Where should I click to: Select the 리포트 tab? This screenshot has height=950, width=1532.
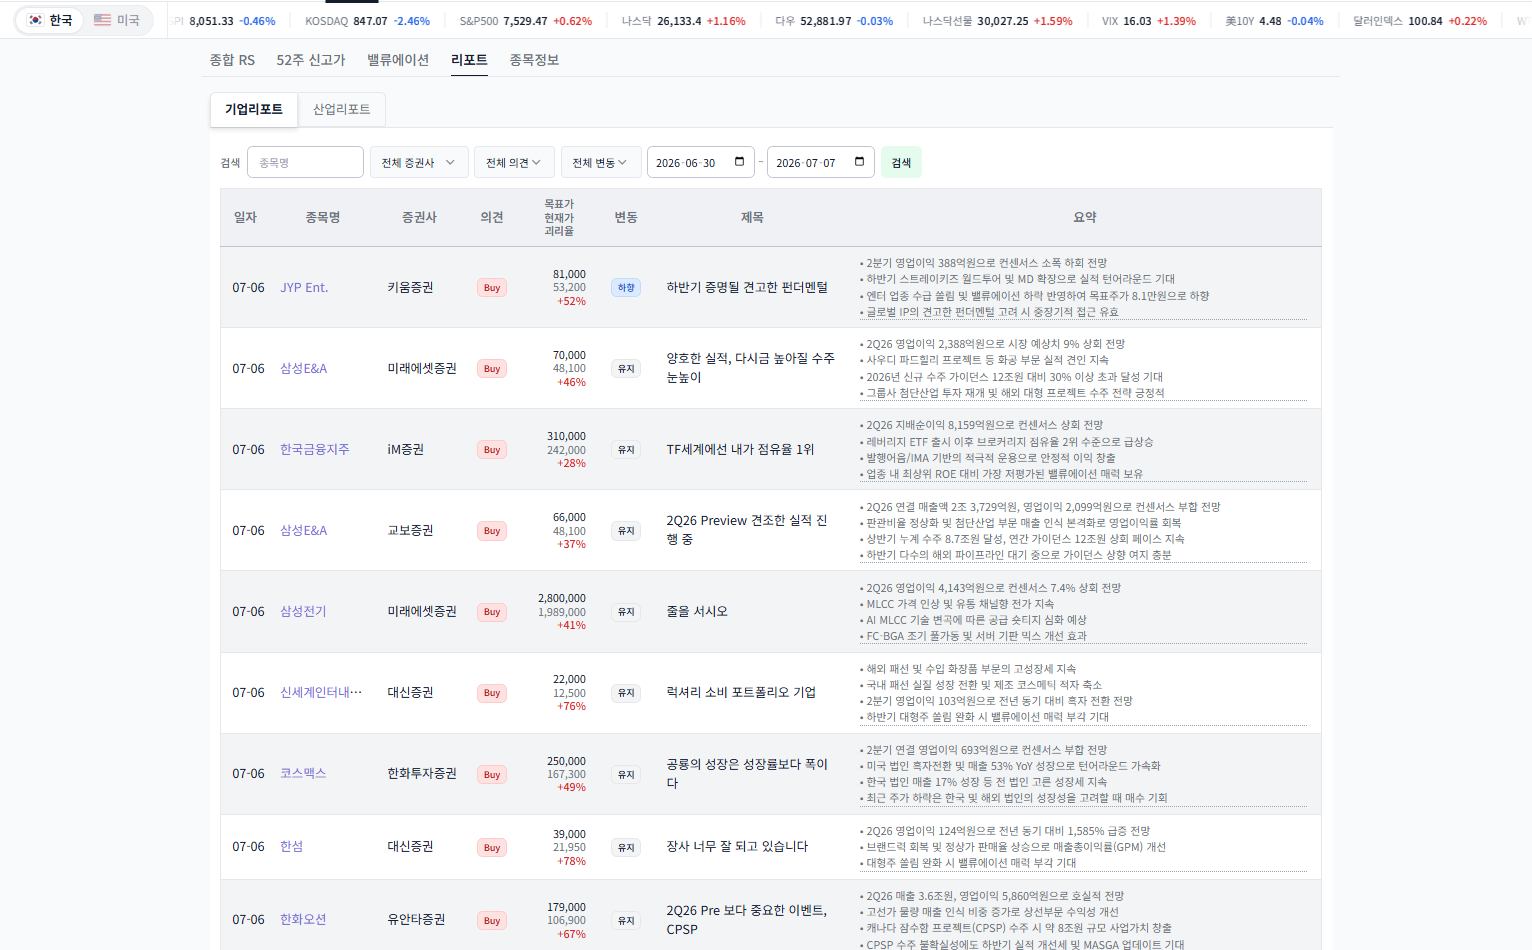coord(469,60)
